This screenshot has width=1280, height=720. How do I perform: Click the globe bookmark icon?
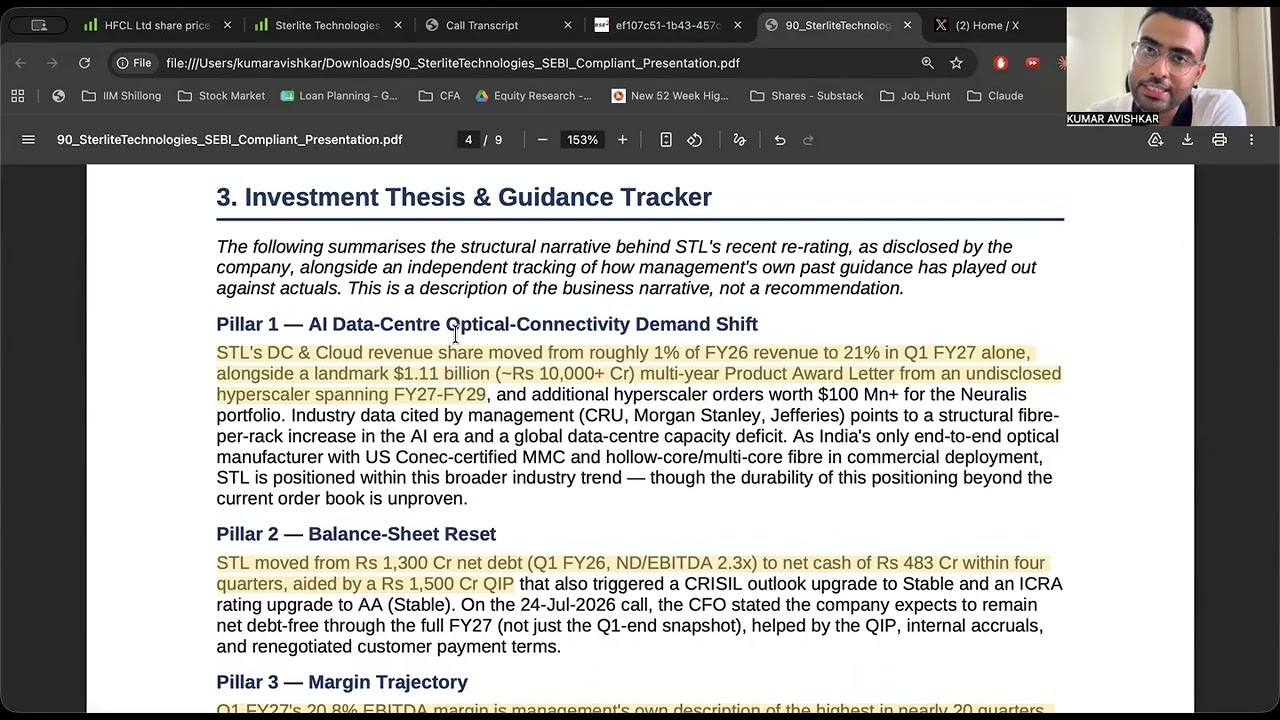click(58, 96)
